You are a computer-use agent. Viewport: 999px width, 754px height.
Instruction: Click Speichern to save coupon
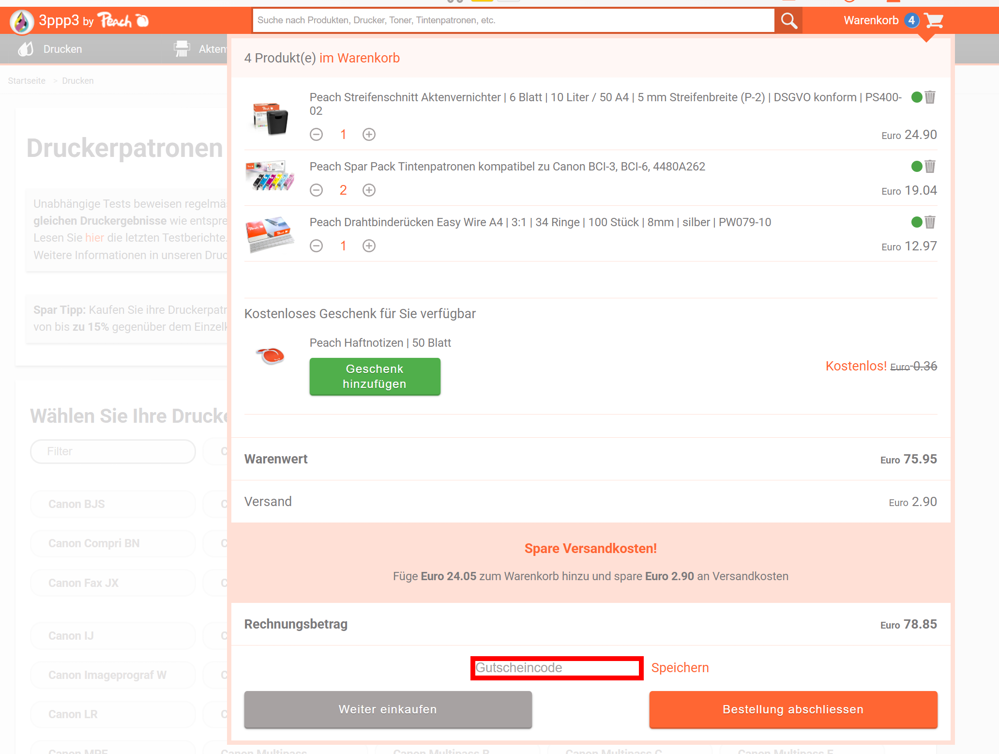point(680,668)
